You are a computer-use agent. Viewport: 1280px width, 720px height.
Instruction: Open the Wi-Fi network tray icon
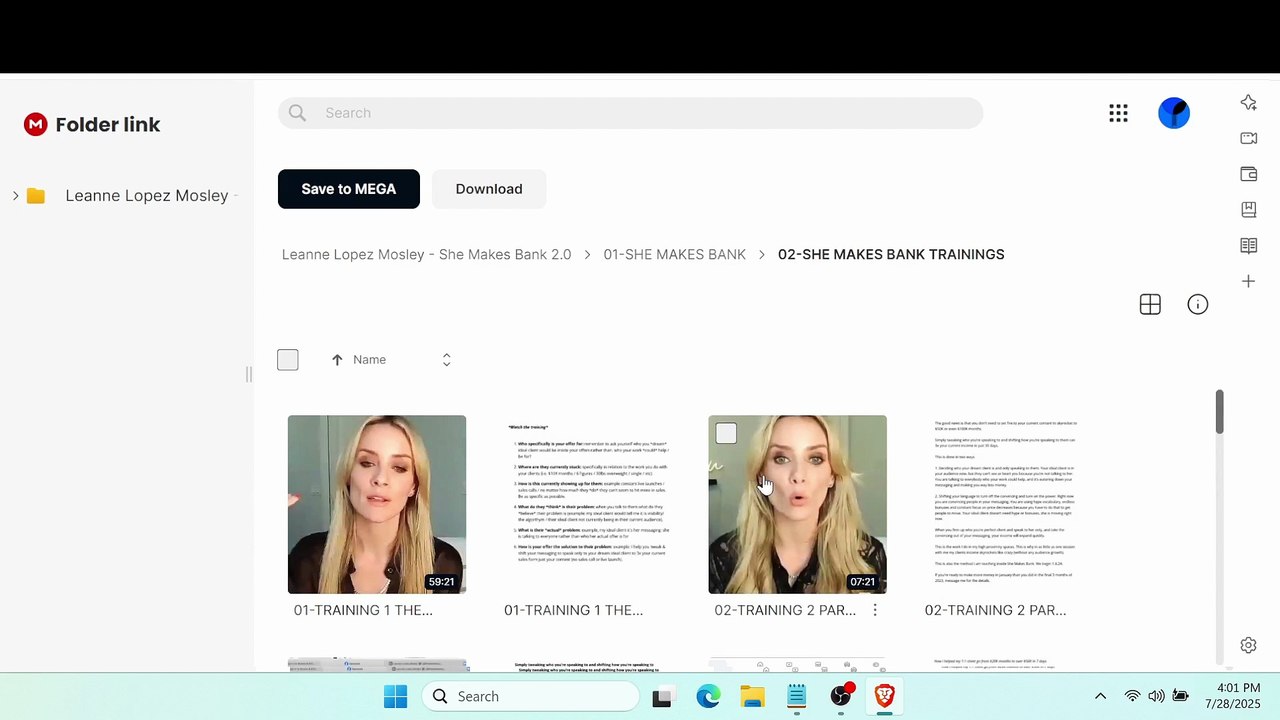1132,697
